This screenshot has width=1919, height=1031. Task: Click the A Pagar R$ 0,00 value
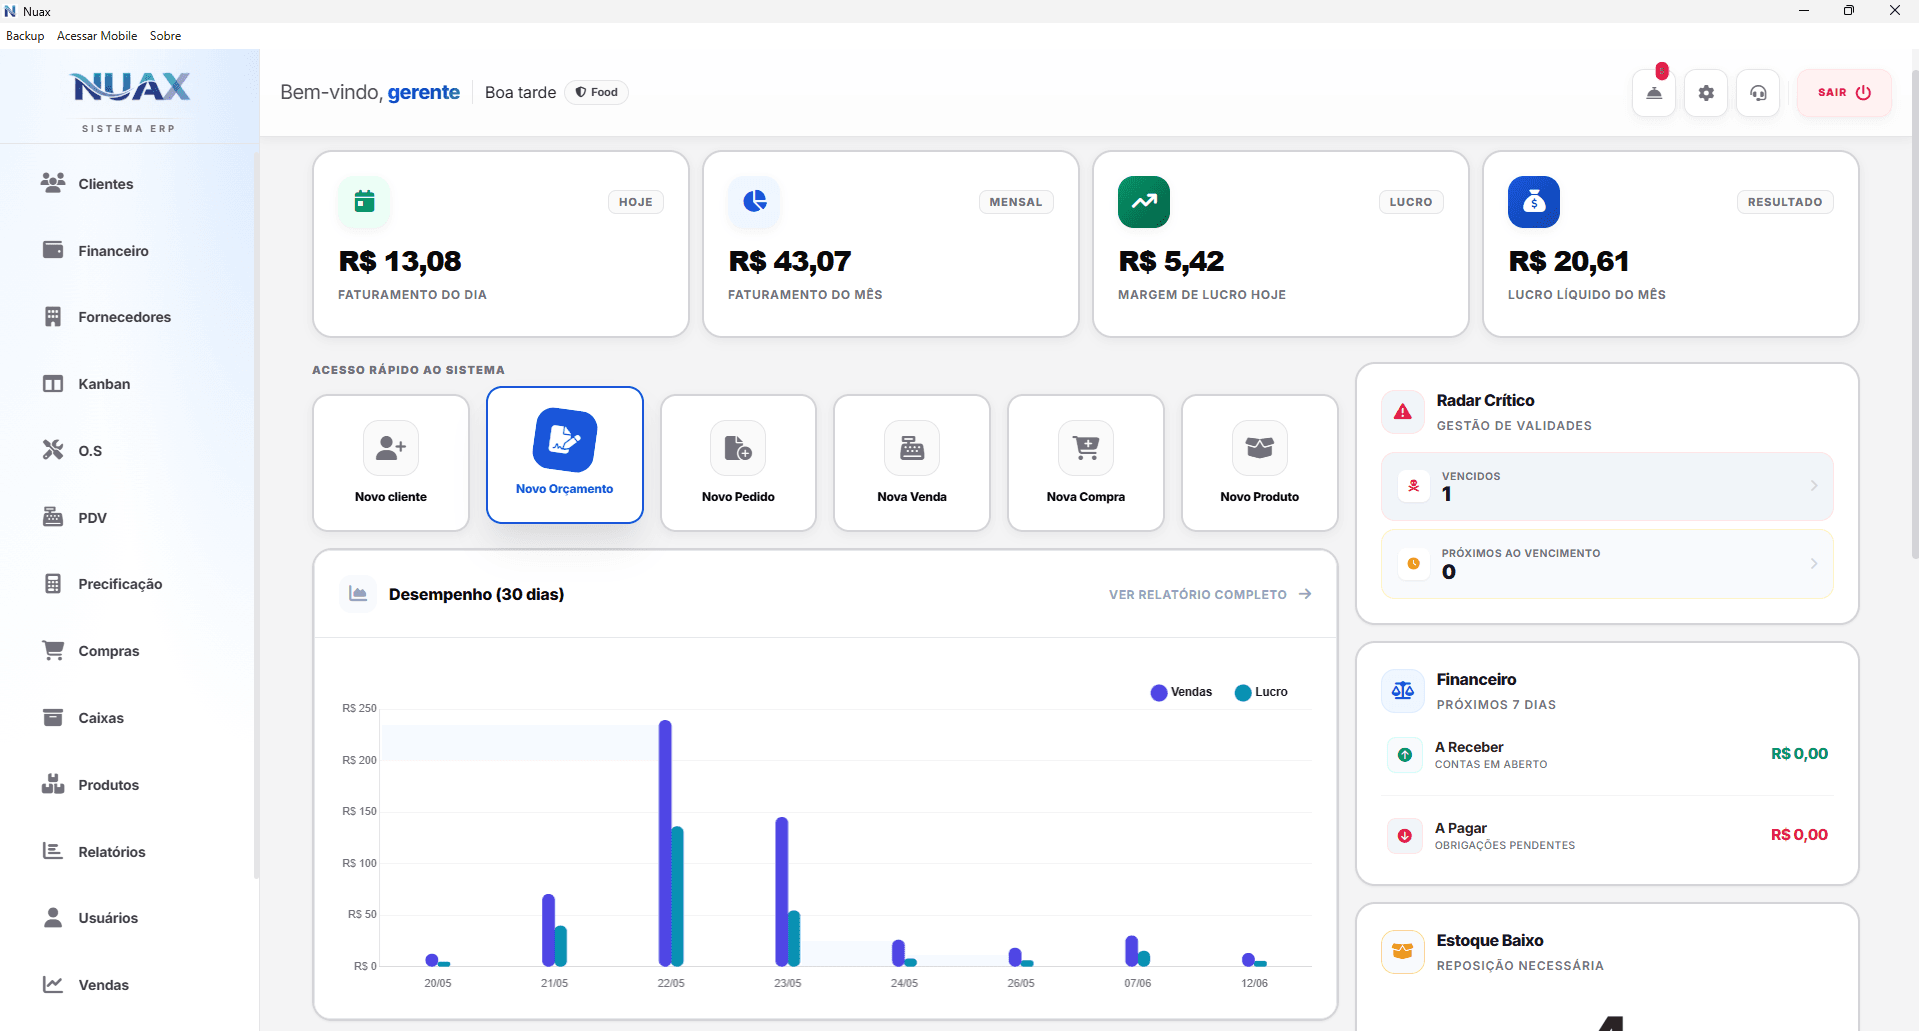click(1799, 835)
